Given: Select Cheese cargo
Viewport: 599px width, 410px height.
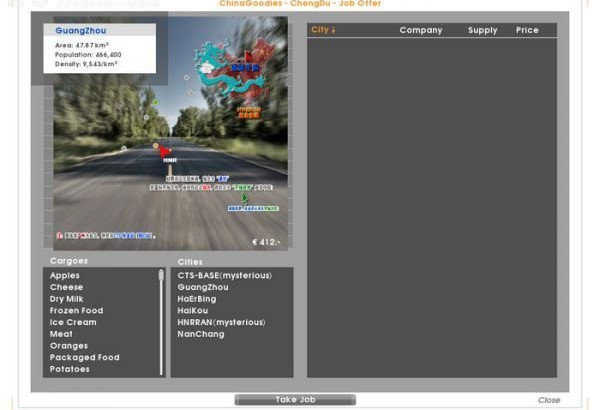Looking at the screenshot, I should coord(66,287).
